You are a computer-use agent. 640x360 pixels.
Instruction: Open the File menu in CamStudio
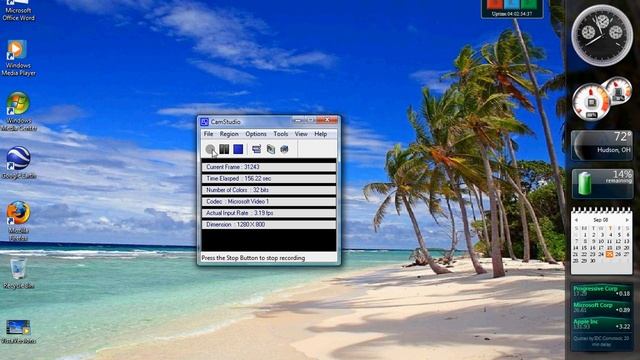point(208,134)
